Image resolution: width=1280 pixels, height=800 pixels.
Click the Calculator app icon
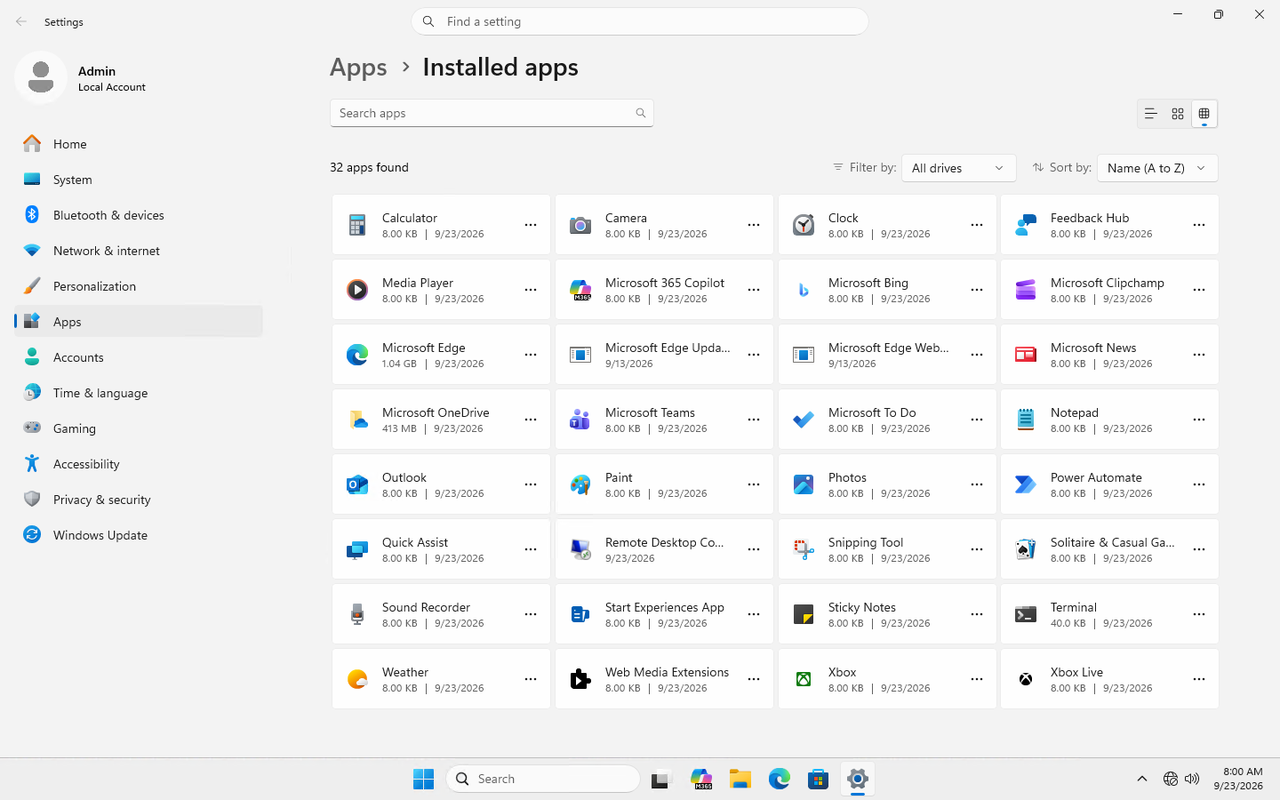tap(357, 225)
